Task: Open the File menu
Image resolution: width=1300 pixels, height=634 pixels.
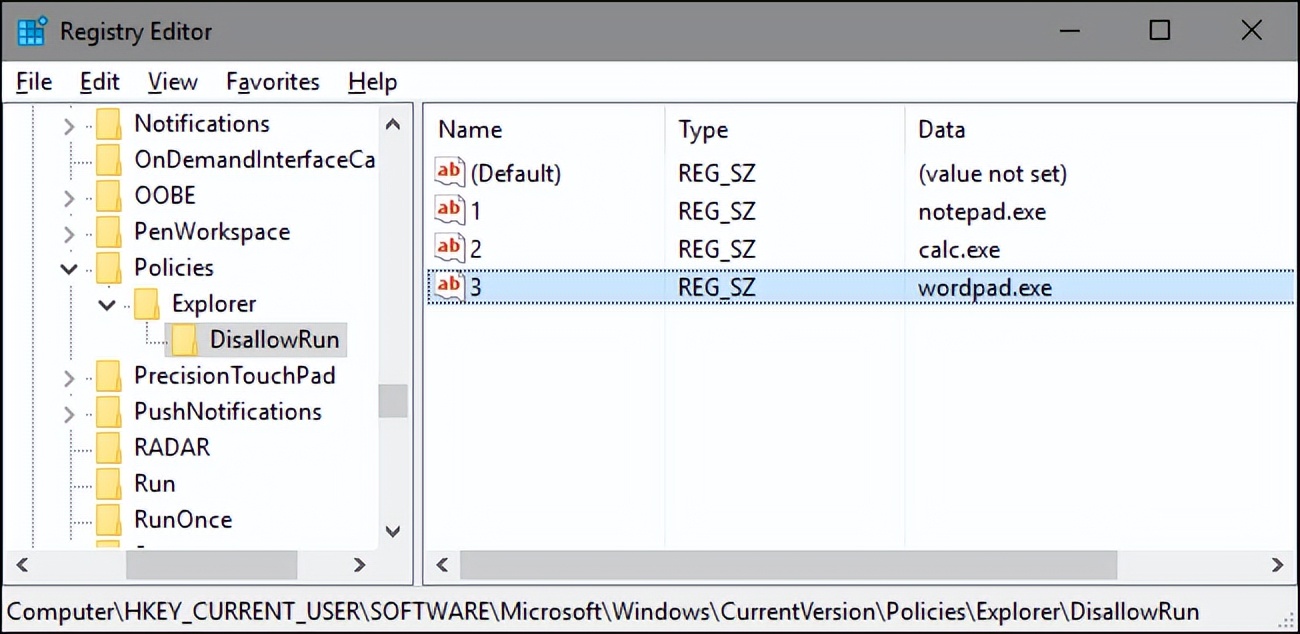Action: click(32, 81)
